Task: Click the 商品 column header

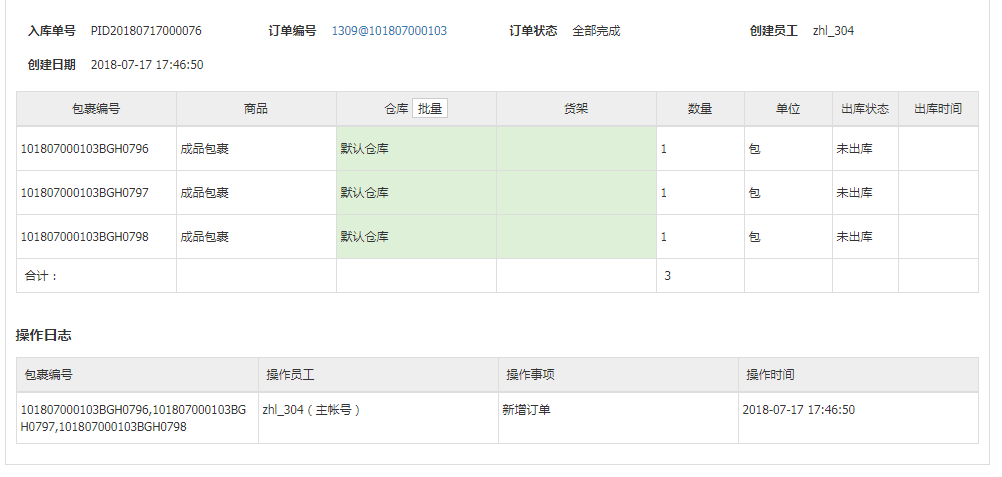Action: (x=256, y=109)
